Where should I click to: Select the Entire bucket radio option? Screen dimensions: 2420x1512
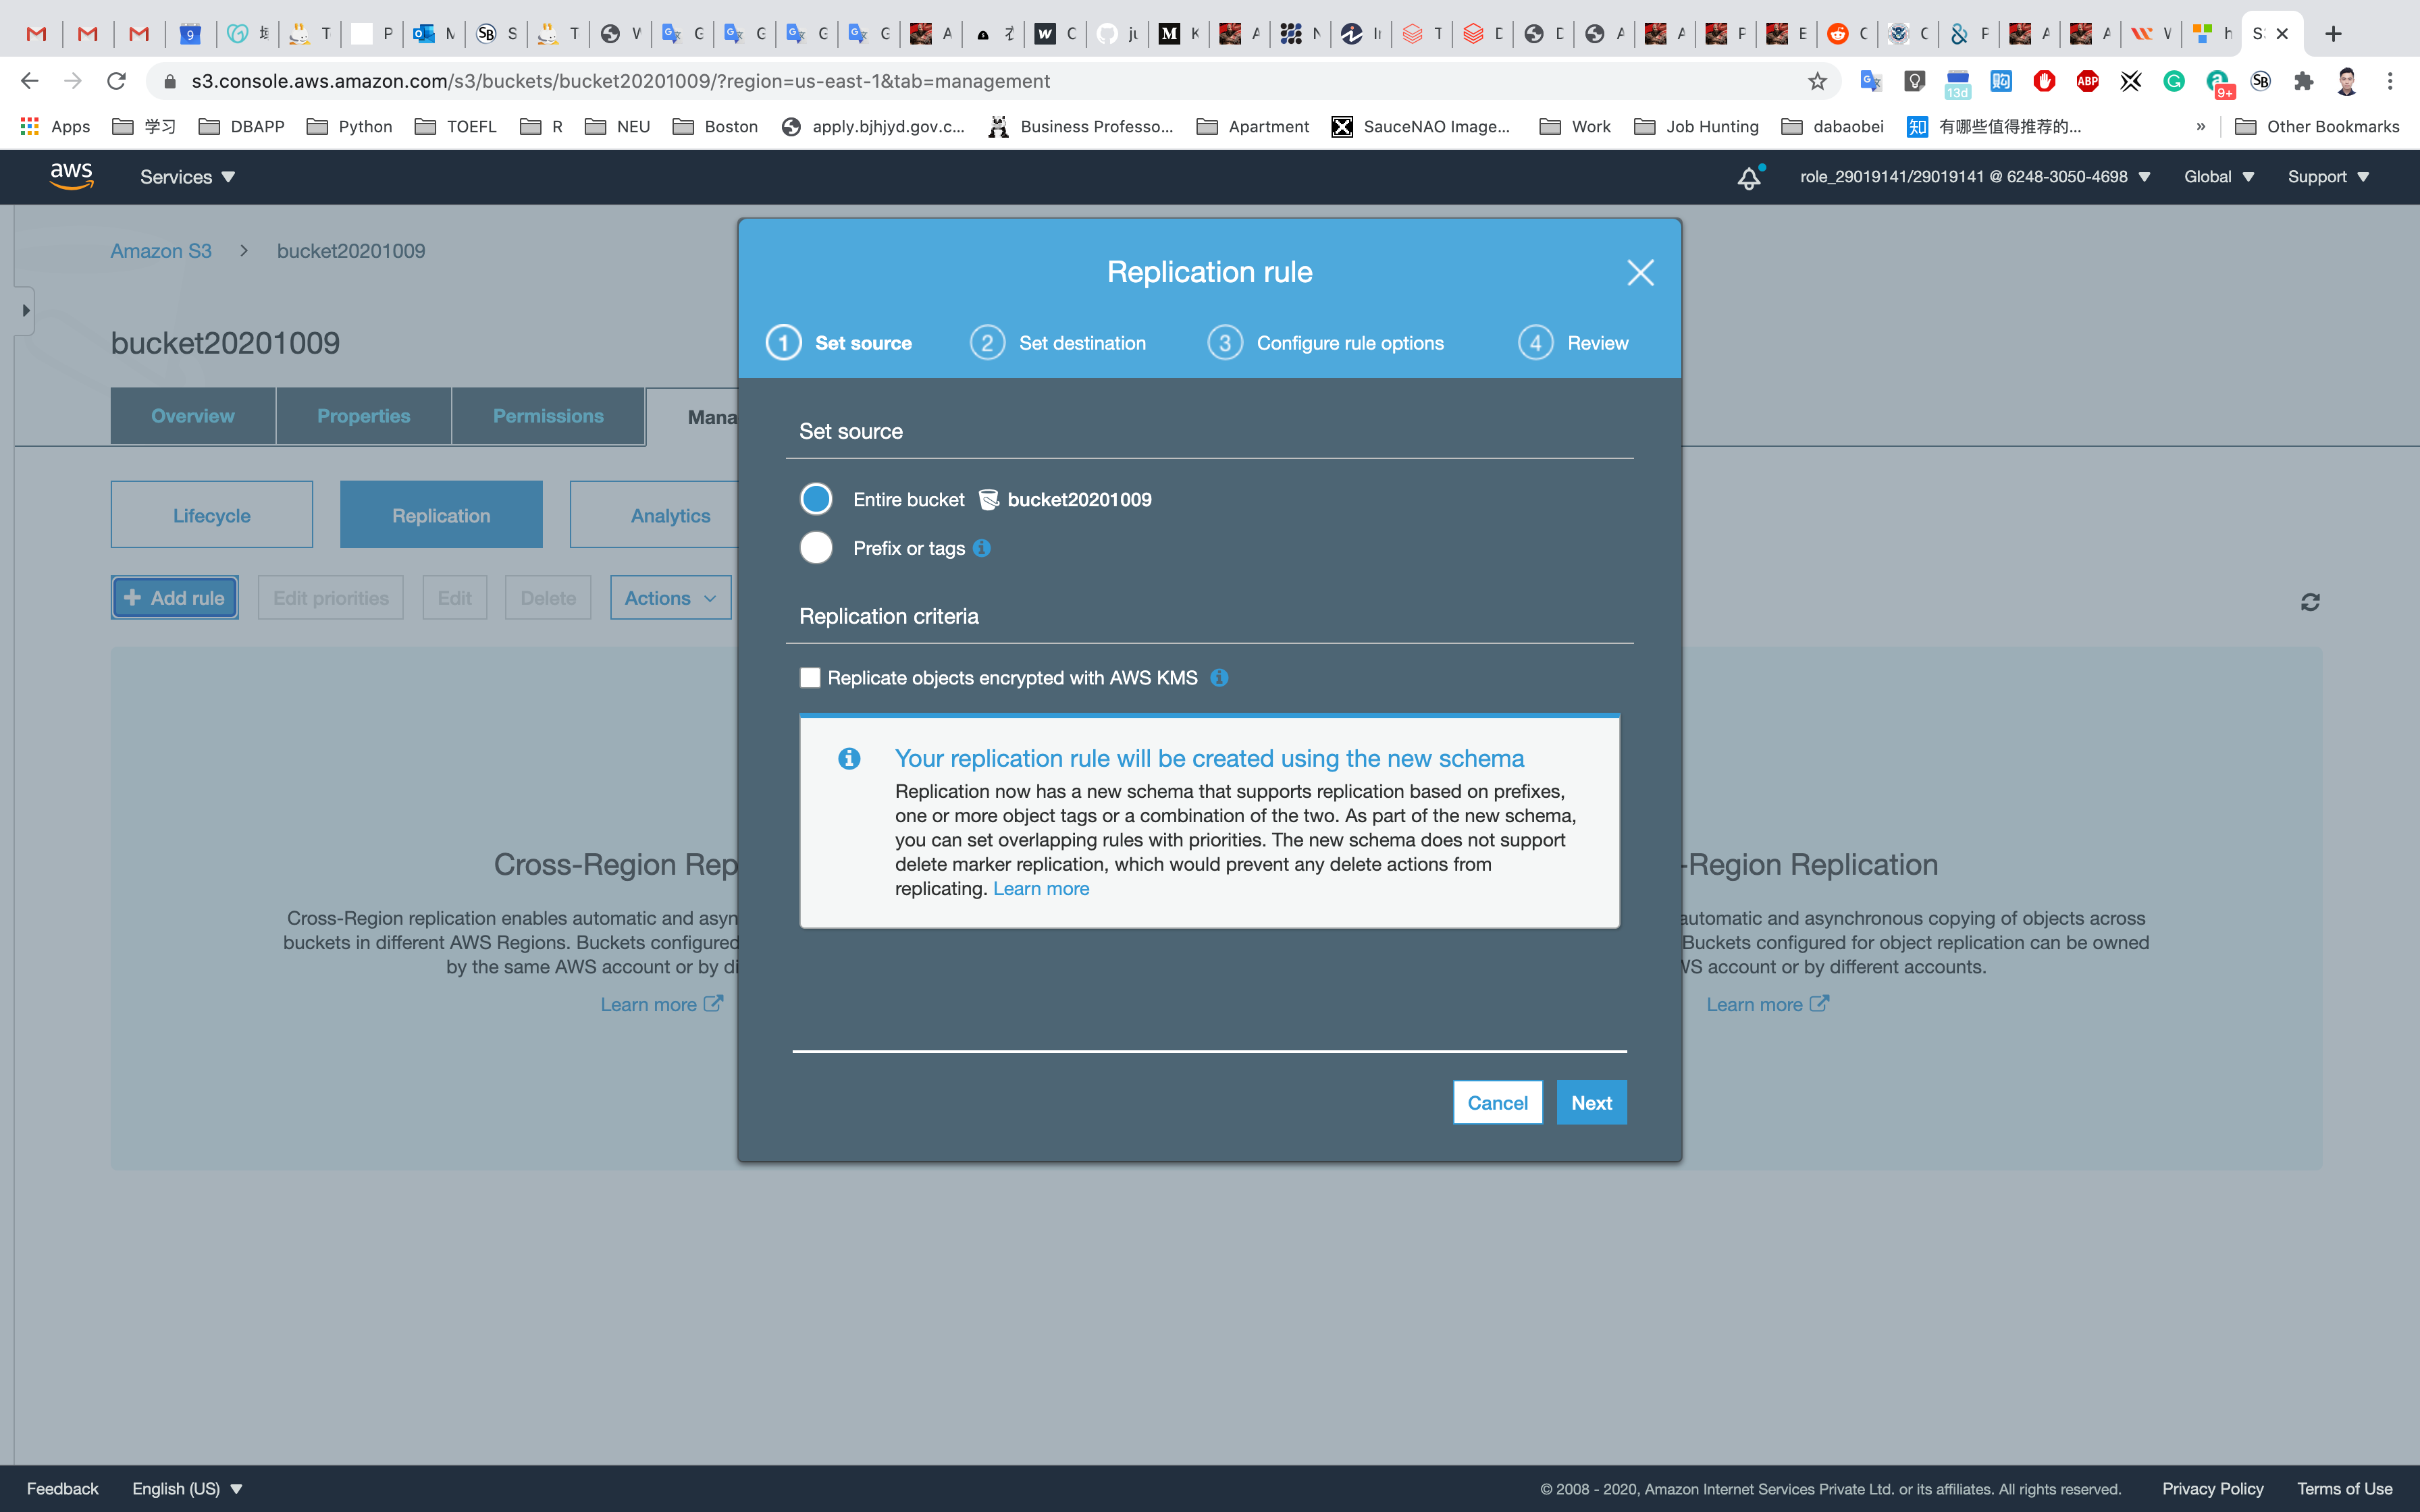816,499
